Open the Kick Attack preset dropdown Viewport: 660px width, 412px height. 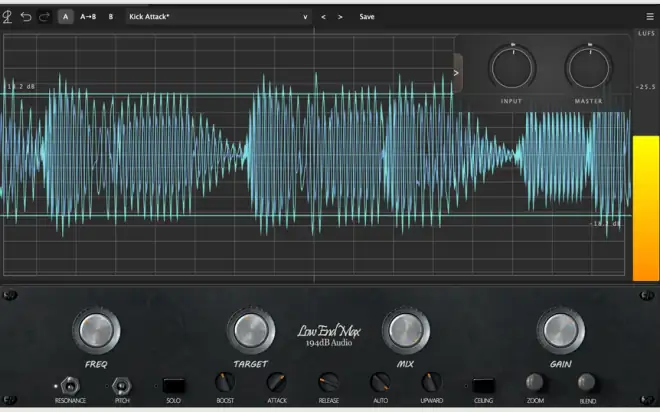[x=218, y=17]
